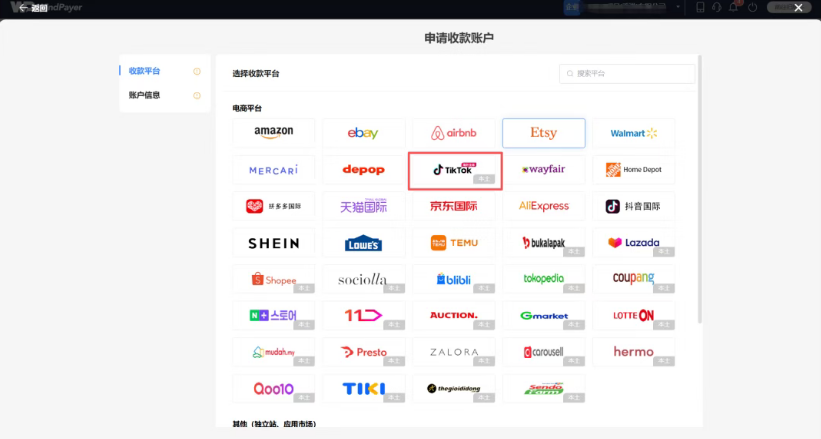
Task: Choose the eBay platform tile
Action: coord(363,133)
